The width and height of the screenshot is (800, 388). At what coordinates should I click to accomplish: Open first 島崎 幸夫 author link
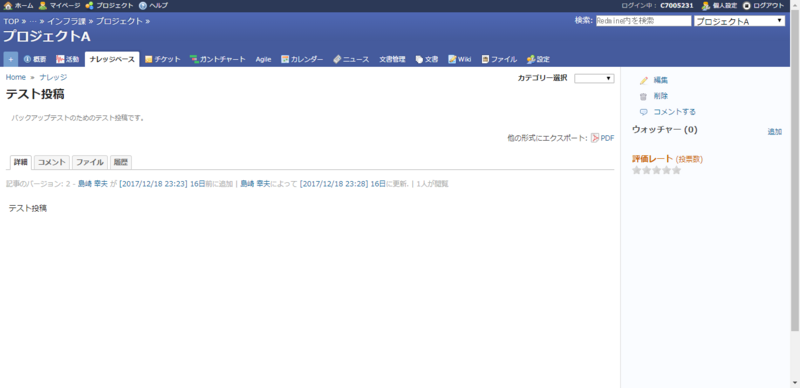coord(93,184)
